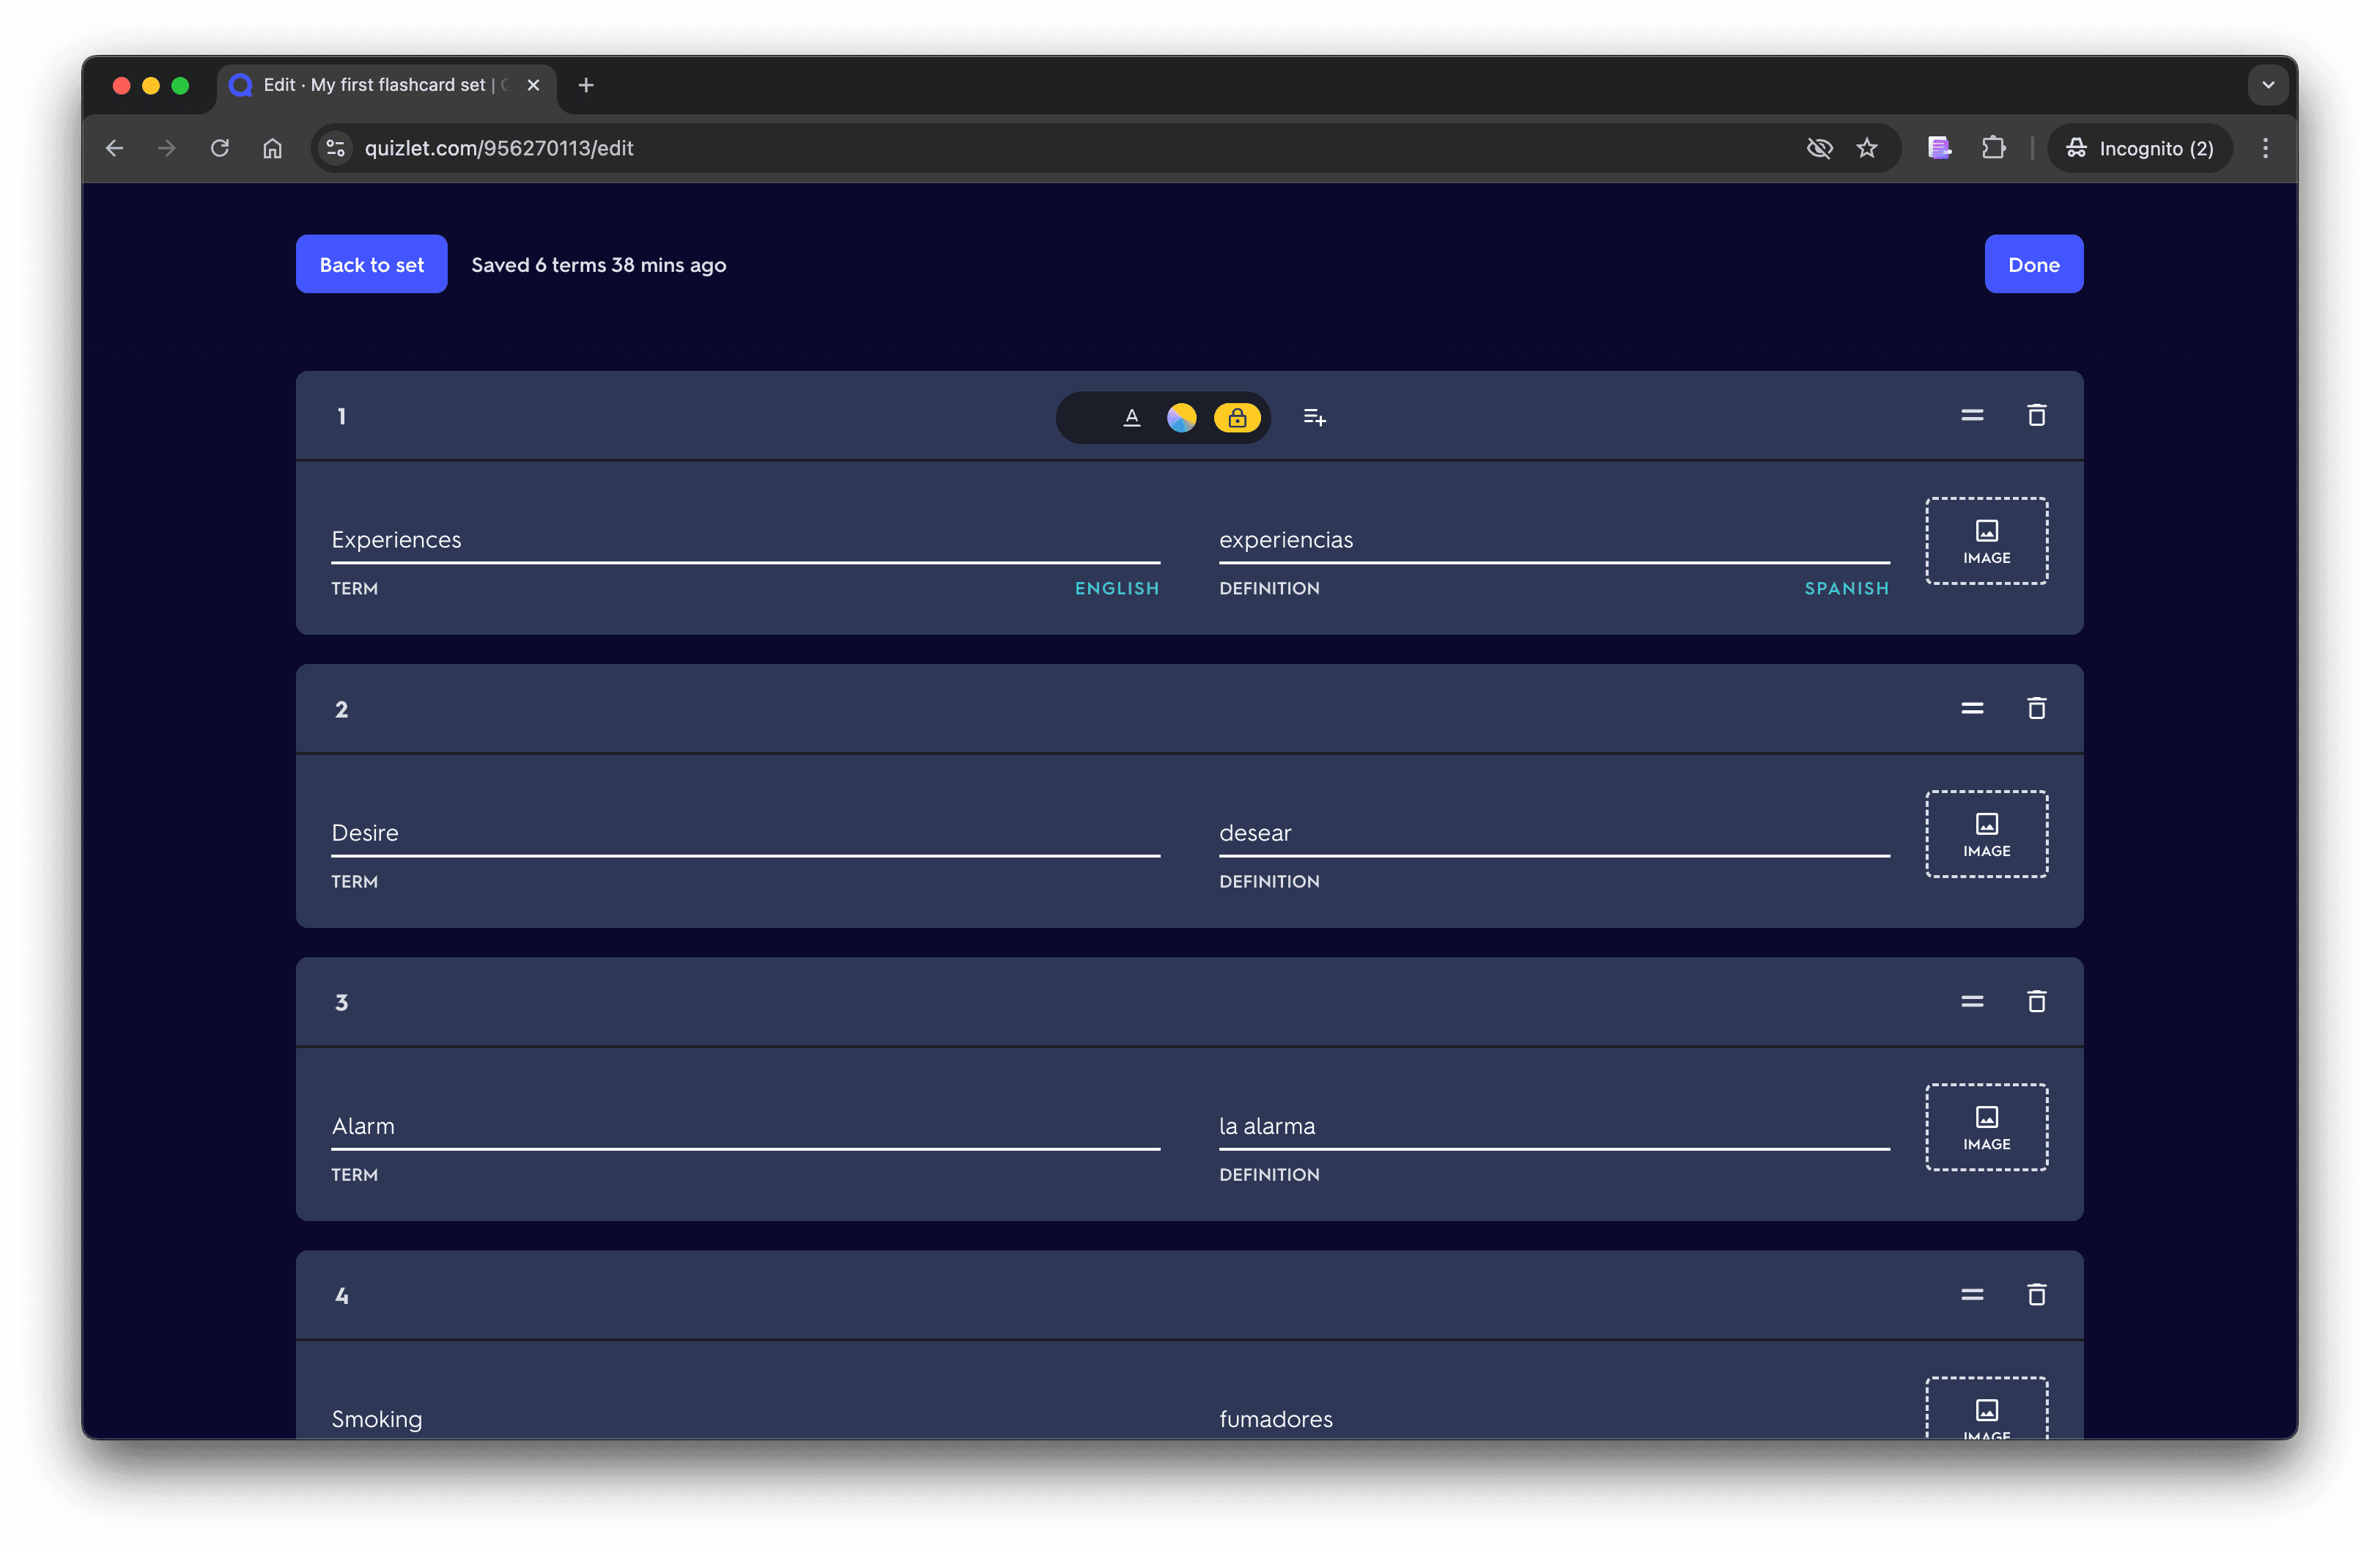Delete the Alarm card using the trash icon
This screenshot has height=1548, width=2380.
[2037, 1001]
